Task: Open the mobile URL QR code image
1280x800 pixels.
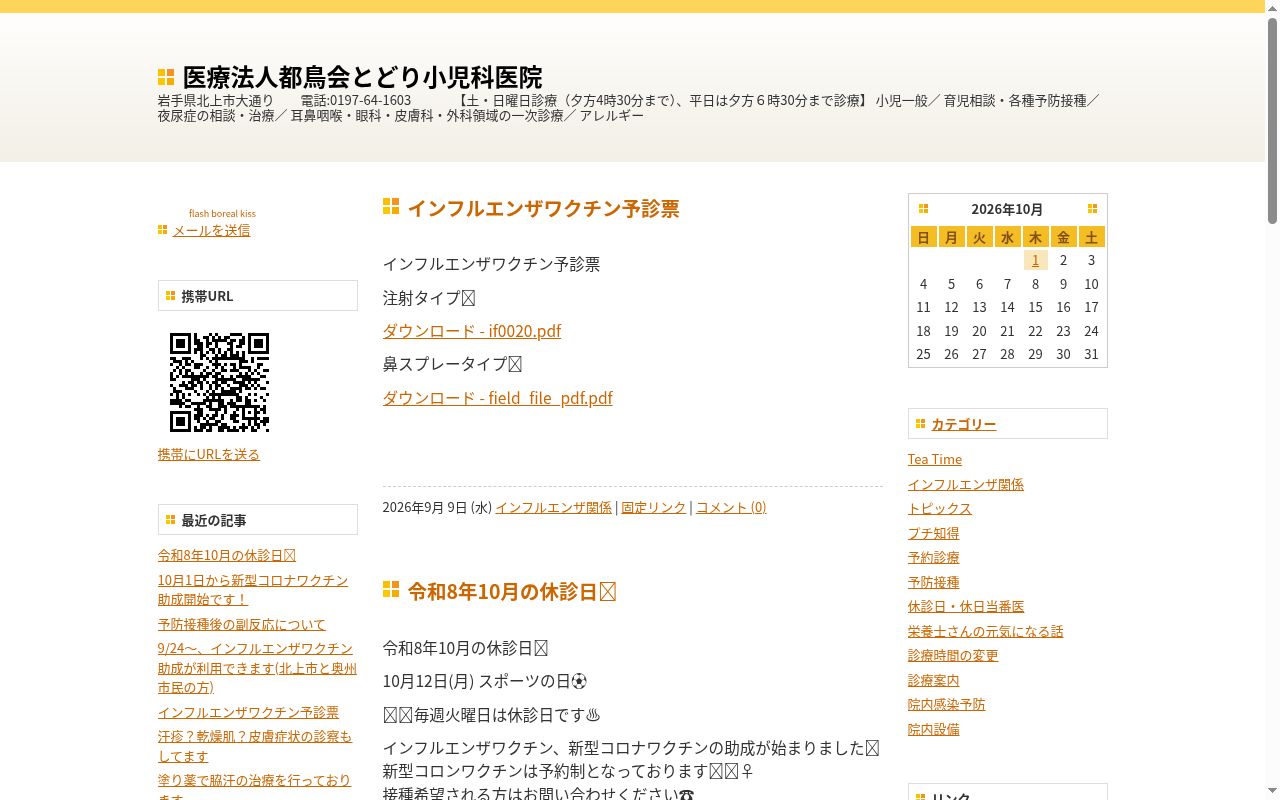Action: (x=219, y=382)
